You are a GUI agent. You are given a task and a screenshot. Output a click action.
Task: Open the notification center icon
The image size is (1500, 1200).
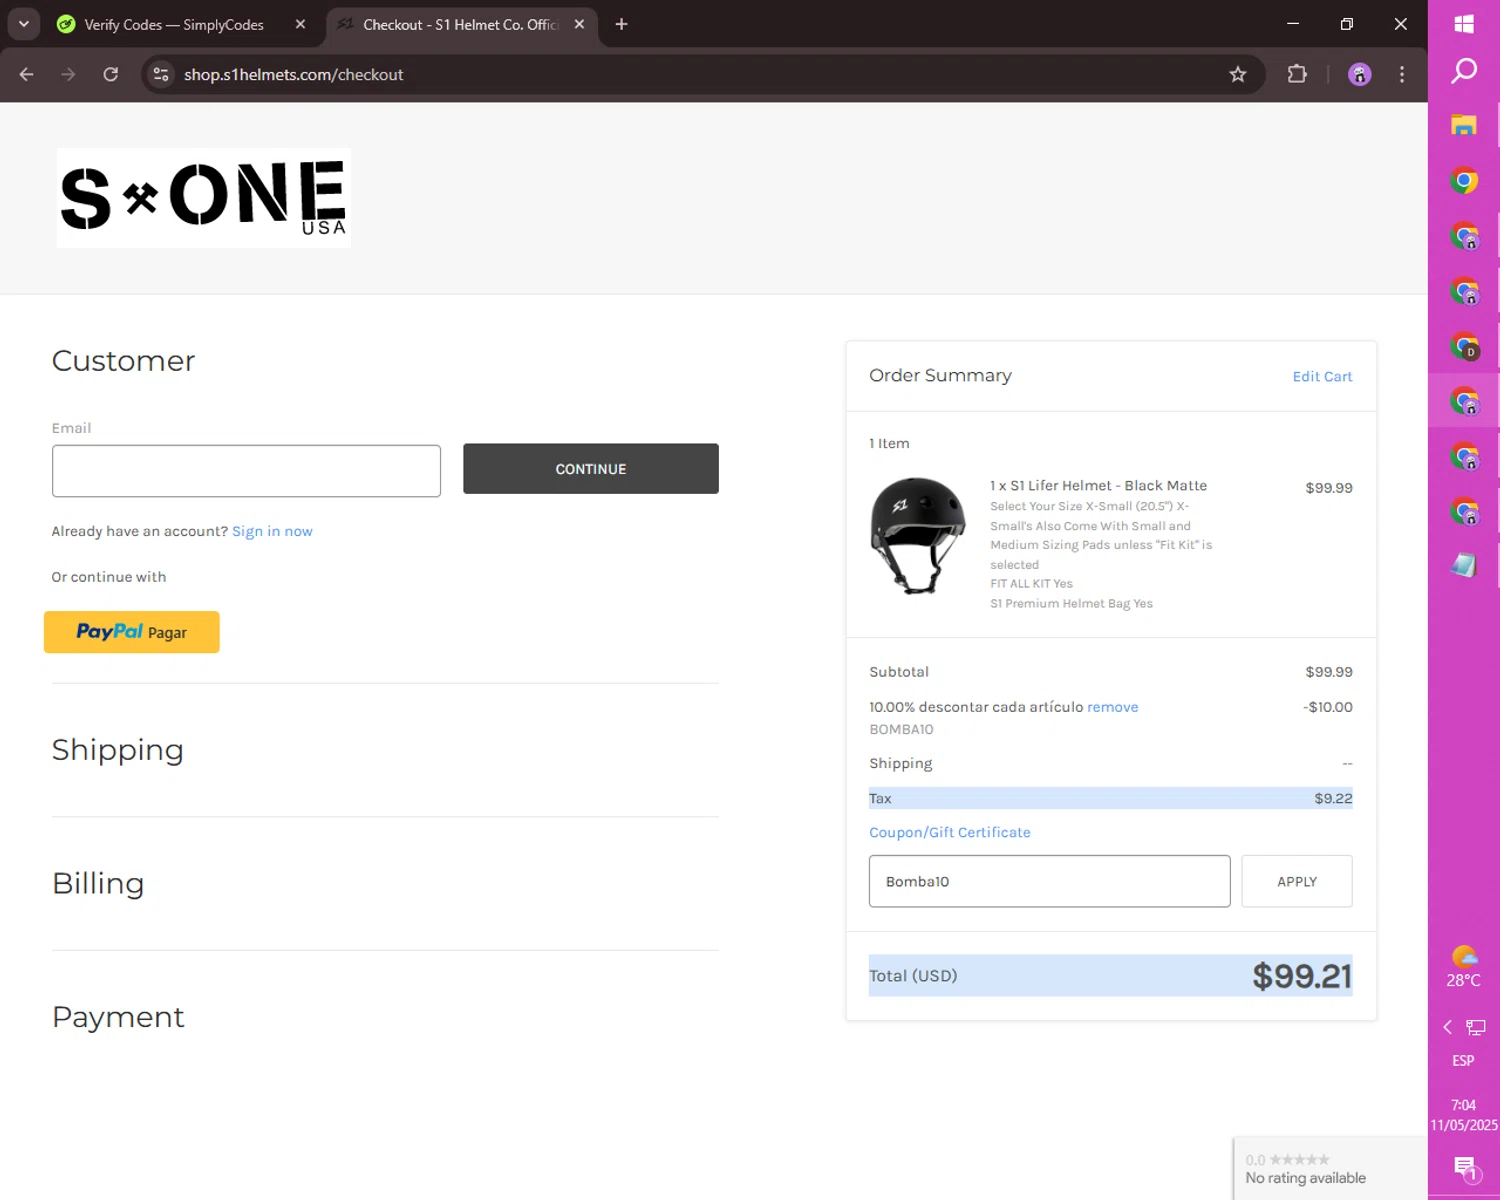1465,1167
